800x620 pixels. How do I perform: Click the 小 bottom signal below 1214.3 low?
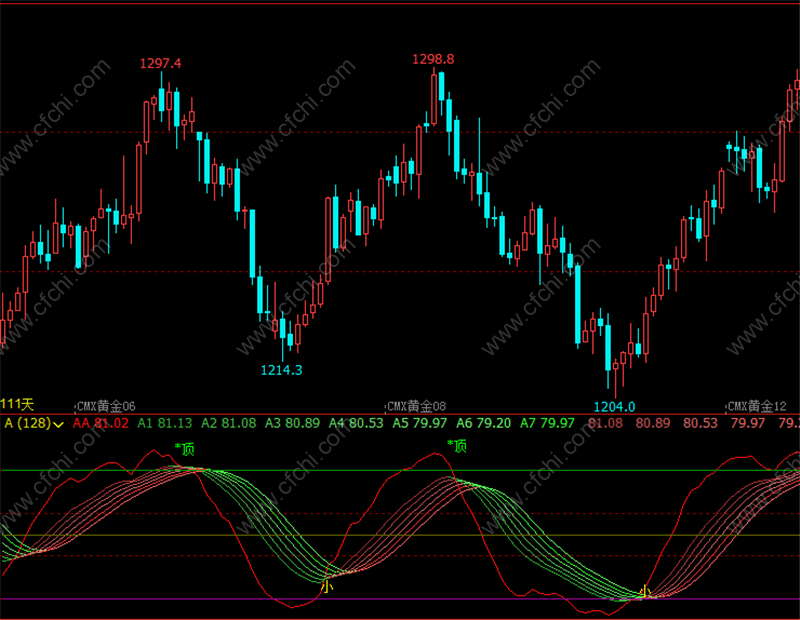327,587
